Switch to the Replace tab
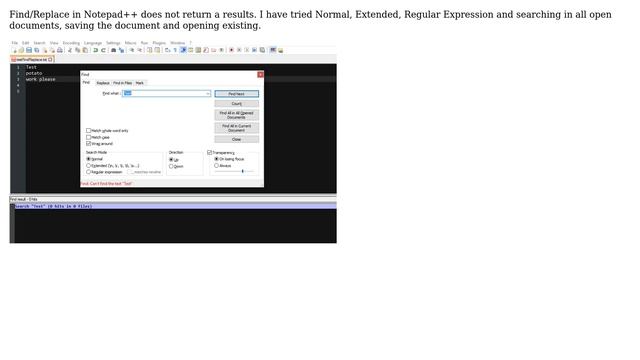640x360 pixels. coord(103,83)
